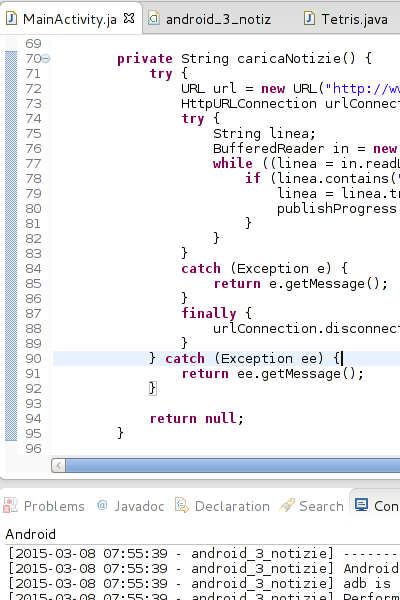This screenshot has height=600, width=400.
Task: Open the android_3_notiz editor tab
Action: tap(210, 18)
